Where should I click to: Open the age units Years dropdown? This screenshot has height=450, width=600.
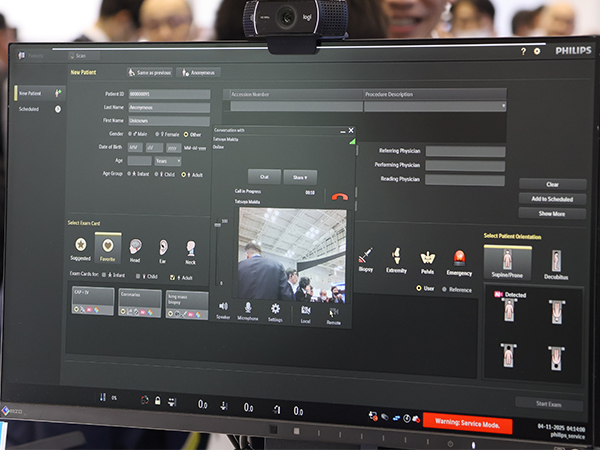tap(168, 160)
